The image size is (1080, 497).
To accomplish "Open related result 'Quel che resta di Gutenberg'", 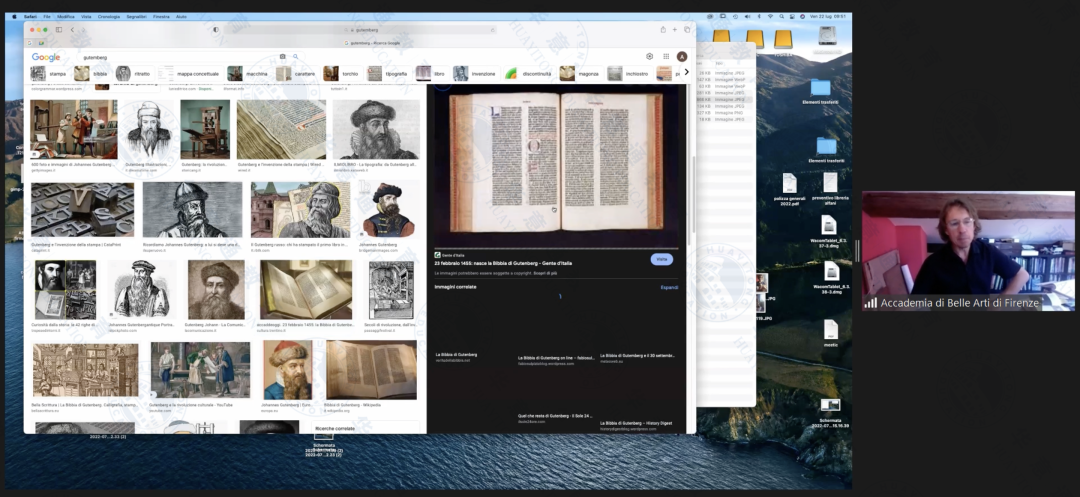I will click(x=555, y=416).
